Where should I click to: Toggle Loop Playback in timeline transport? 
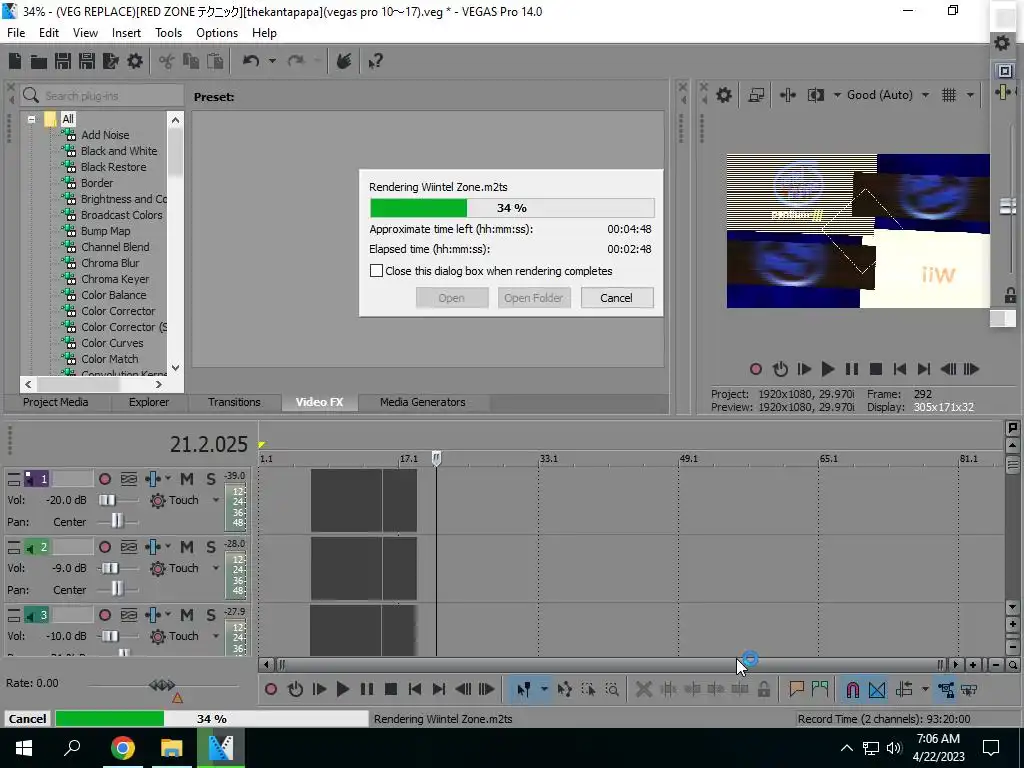295,689
